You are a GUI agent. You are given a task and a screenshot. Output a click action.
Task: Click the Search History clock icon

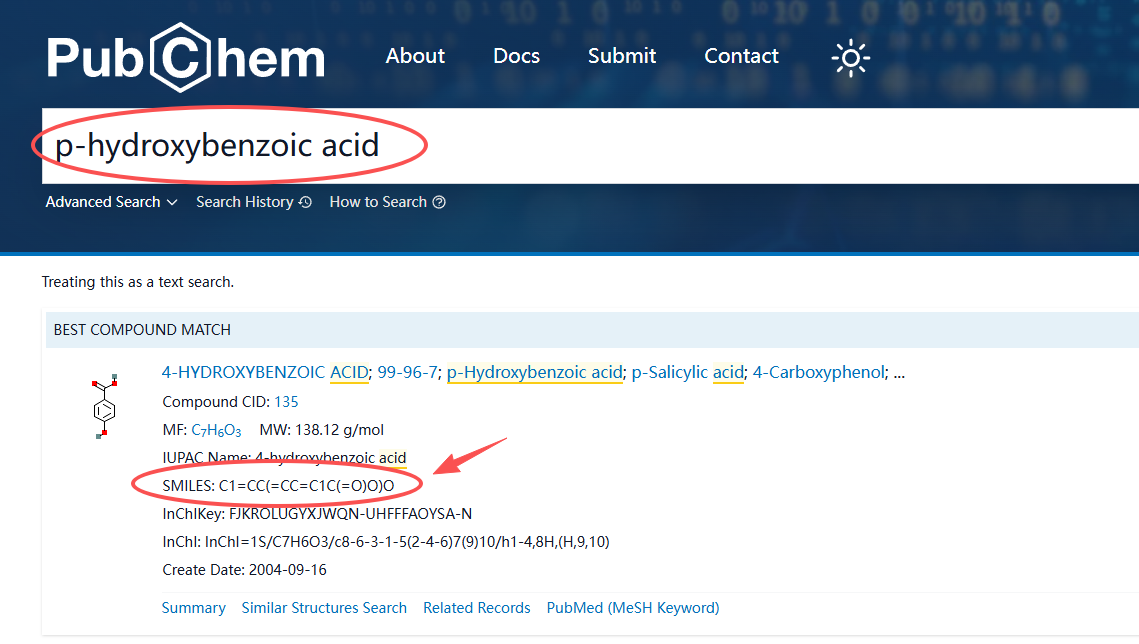point(305,202)
